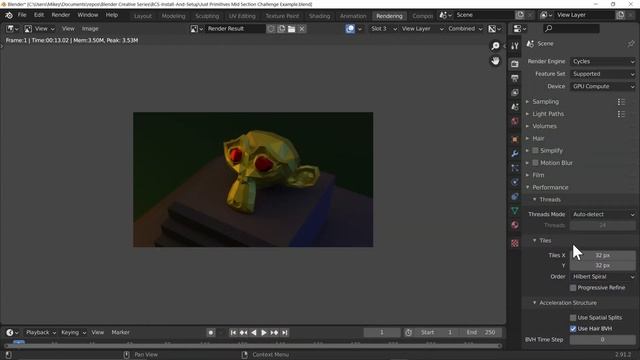Viewport: 640px width, 360px height.
Task: Open the View Layer properties tab
Action: 515,93
